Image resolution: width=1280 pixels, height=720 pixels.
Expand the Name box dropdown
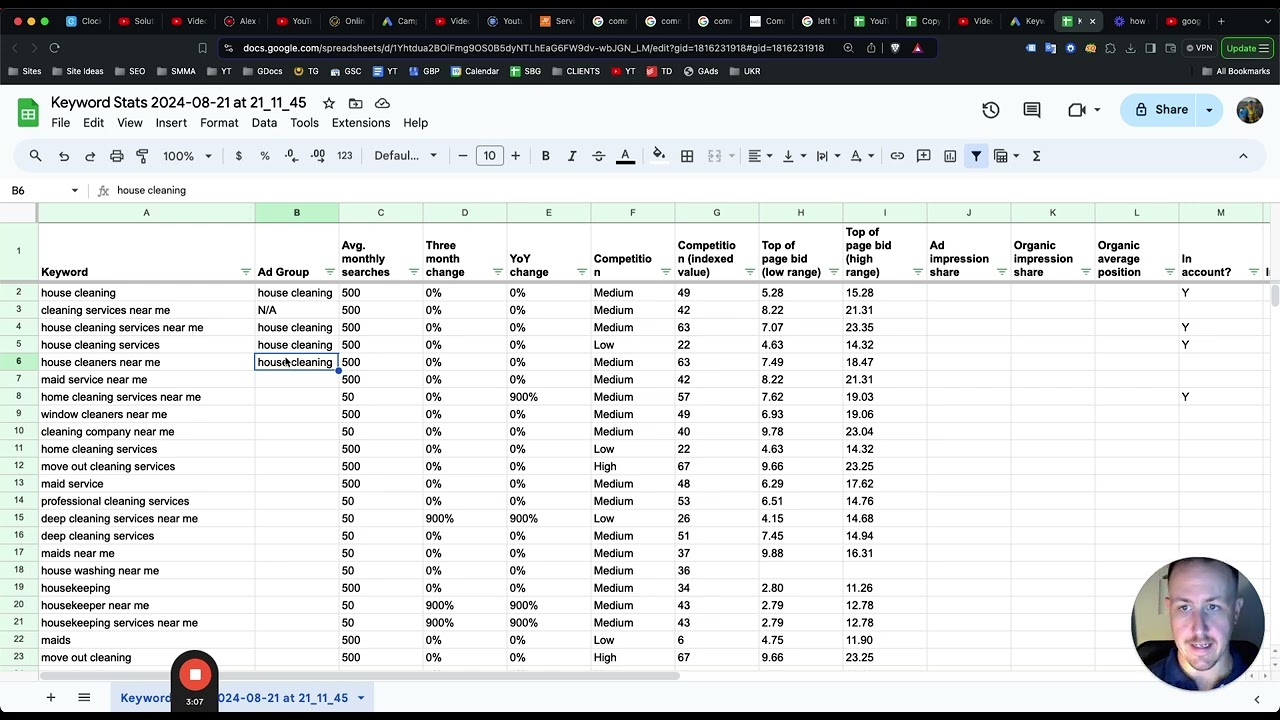point(74,190)
